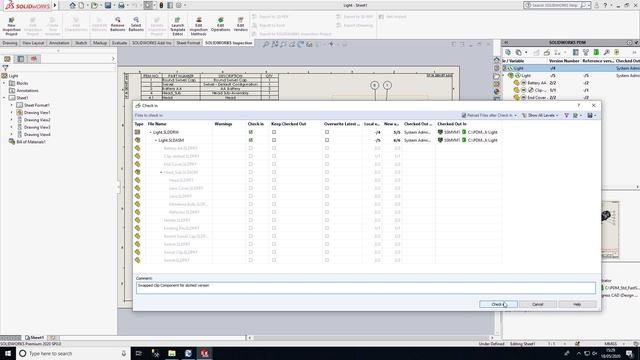This screenshot has height=360, width=640.
Task: Open Launch Template Editor
Action: click(x=178, y=26)
